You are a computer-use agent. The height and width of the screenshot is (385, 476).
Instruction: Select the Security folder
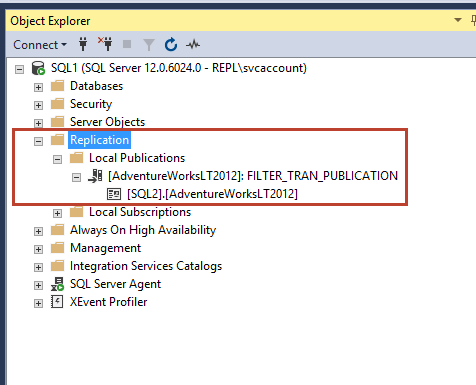point(91,104)
